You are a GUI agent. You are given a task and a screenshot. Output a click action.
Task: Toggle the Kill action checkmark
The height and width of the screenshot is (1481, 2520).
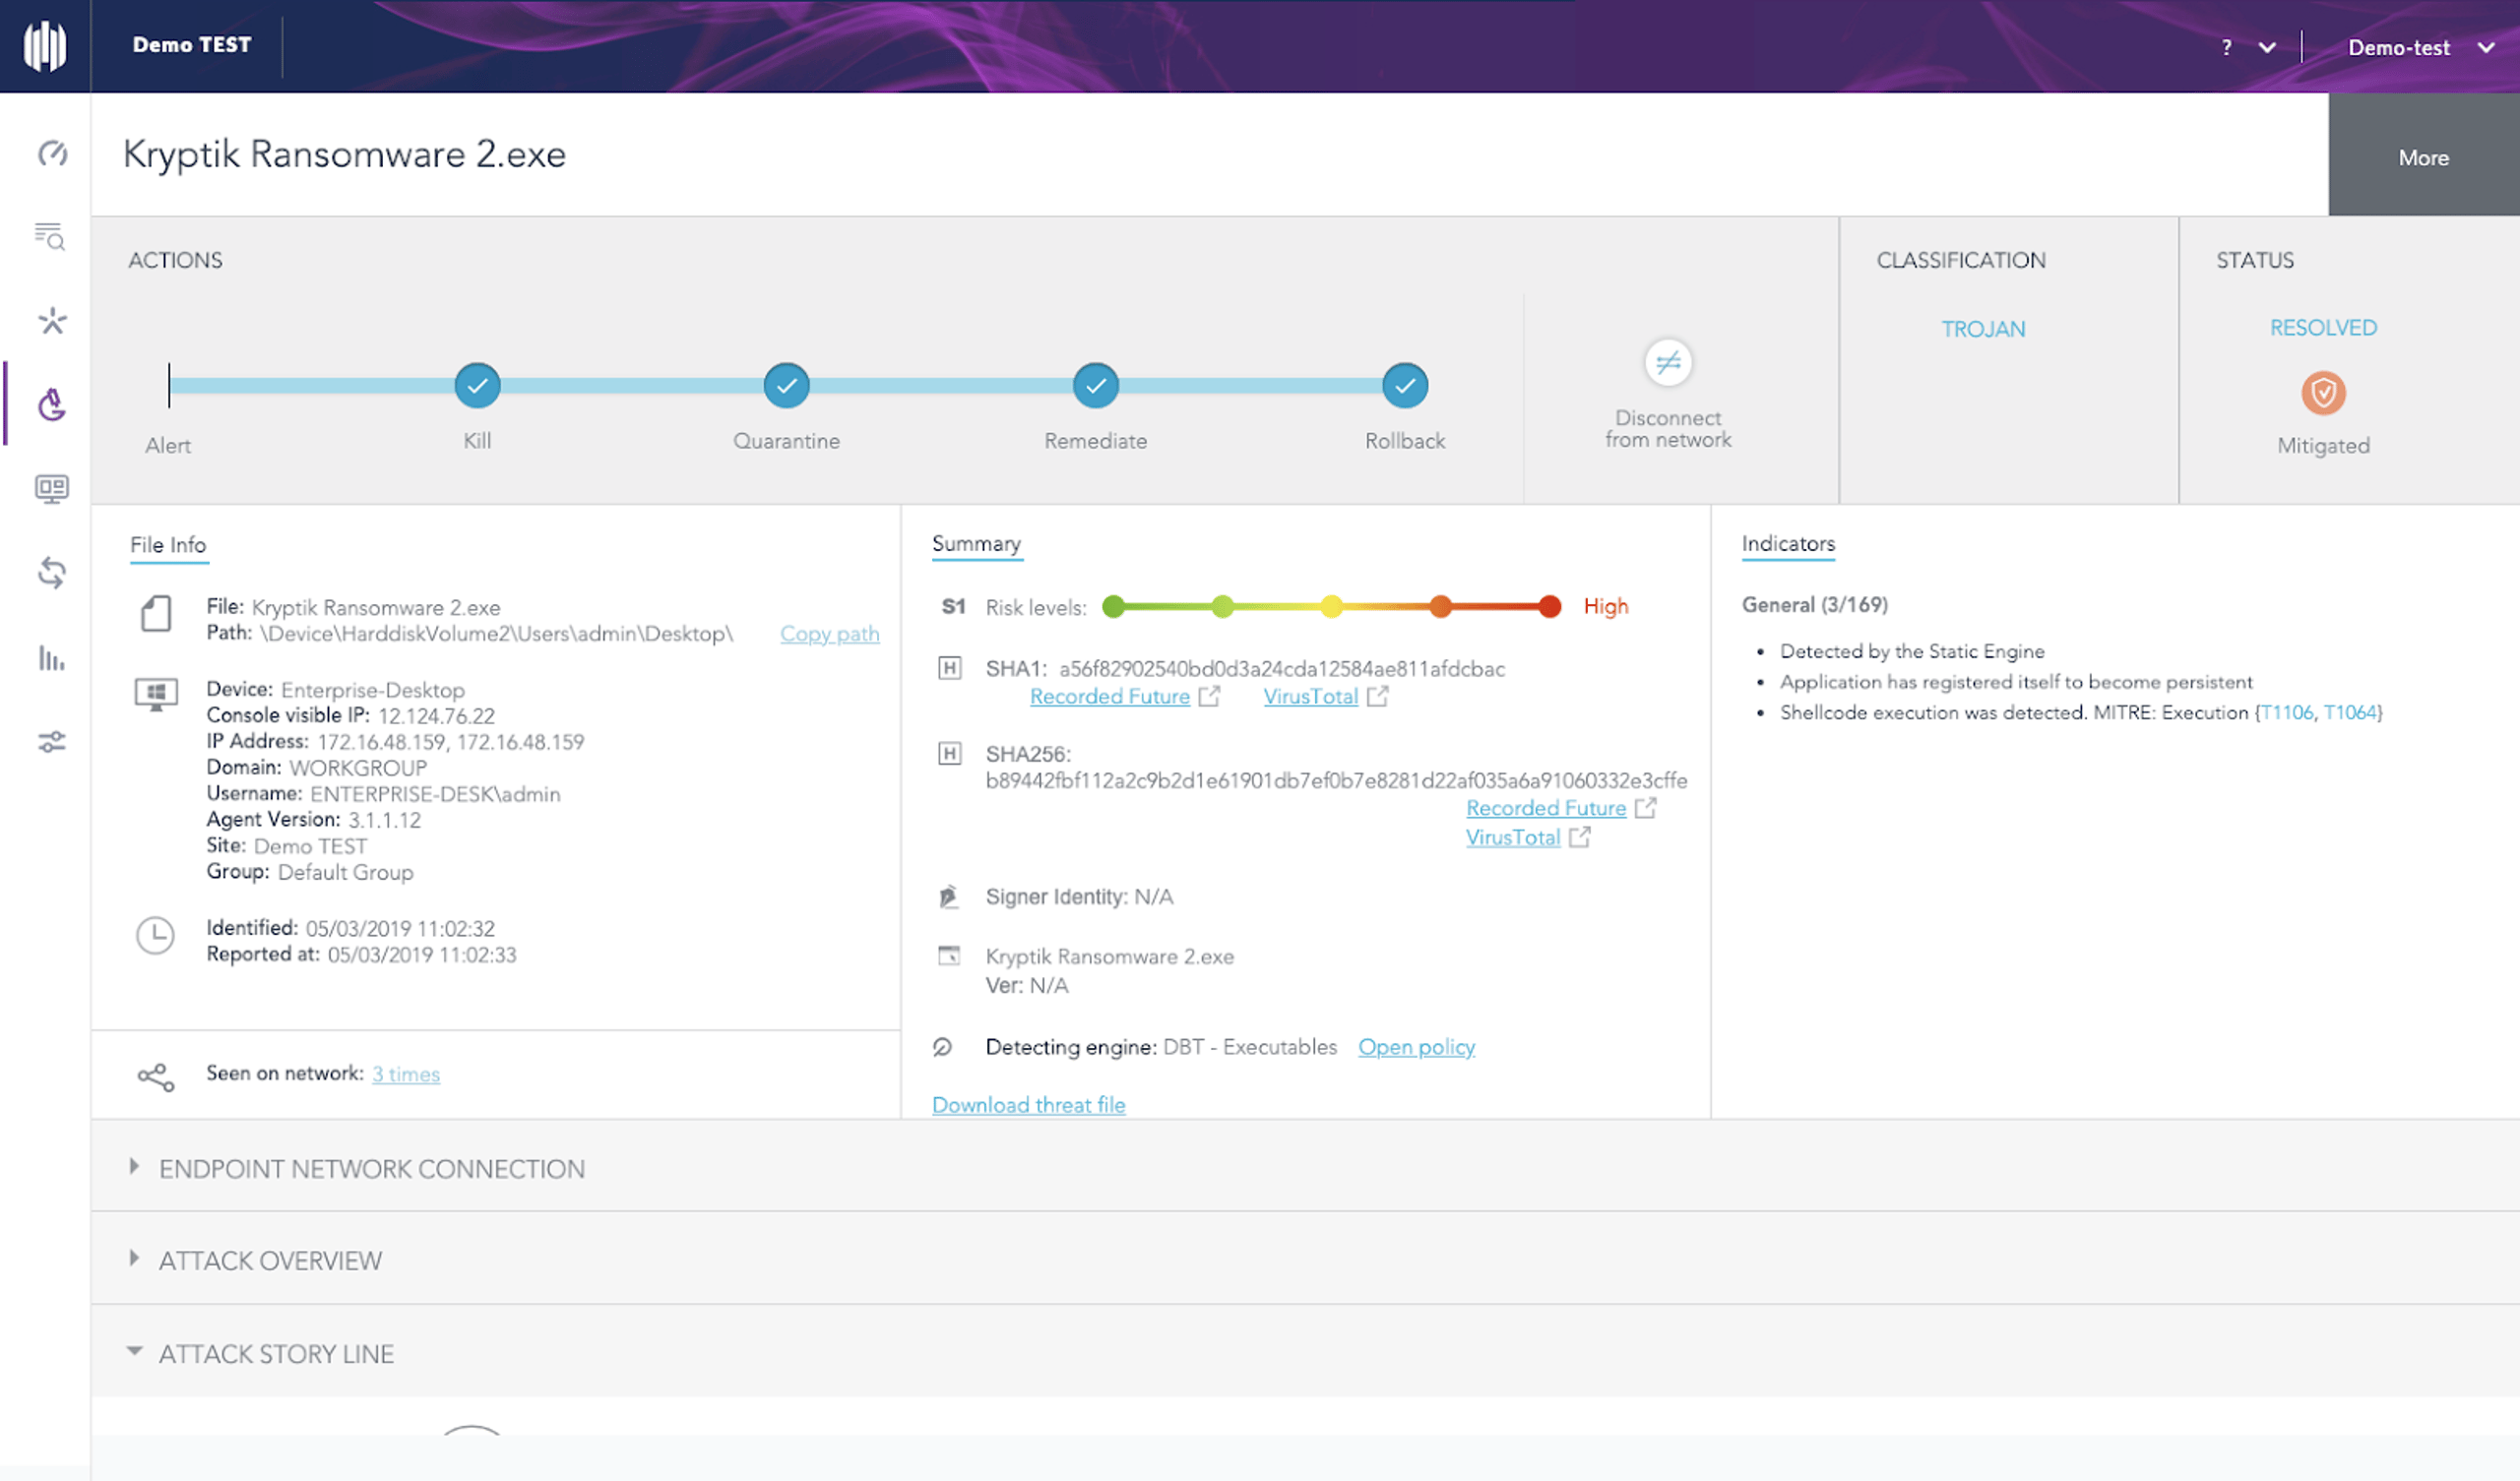click(x=477, y=386)
